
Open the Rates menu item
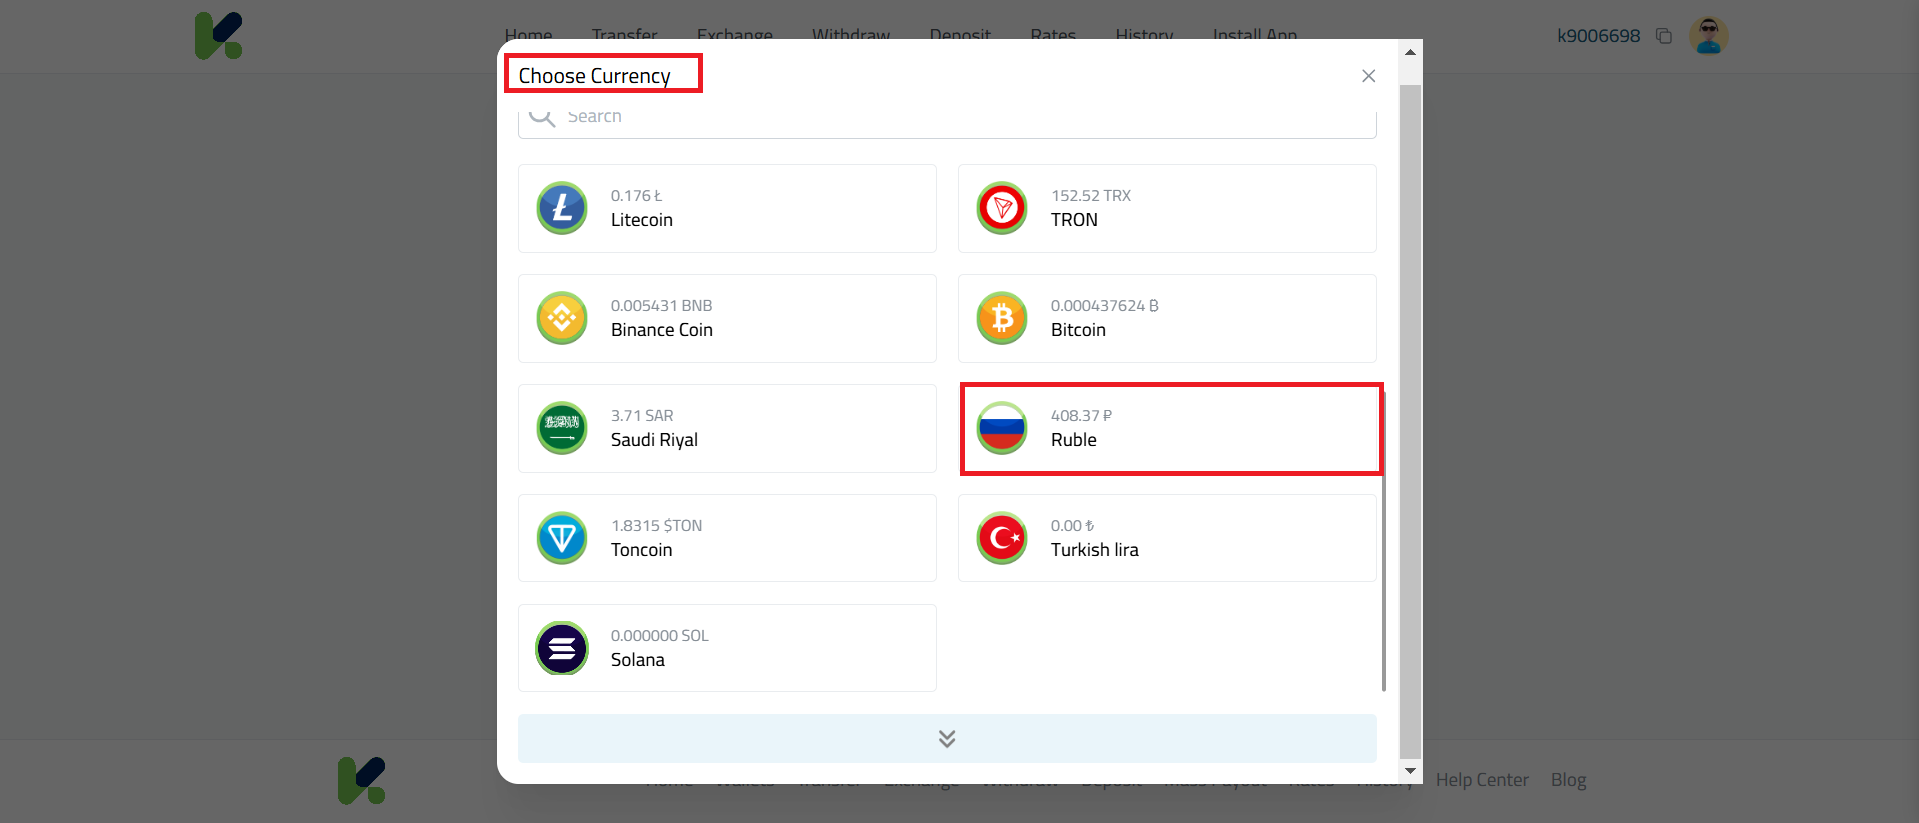pos(1053,35)
